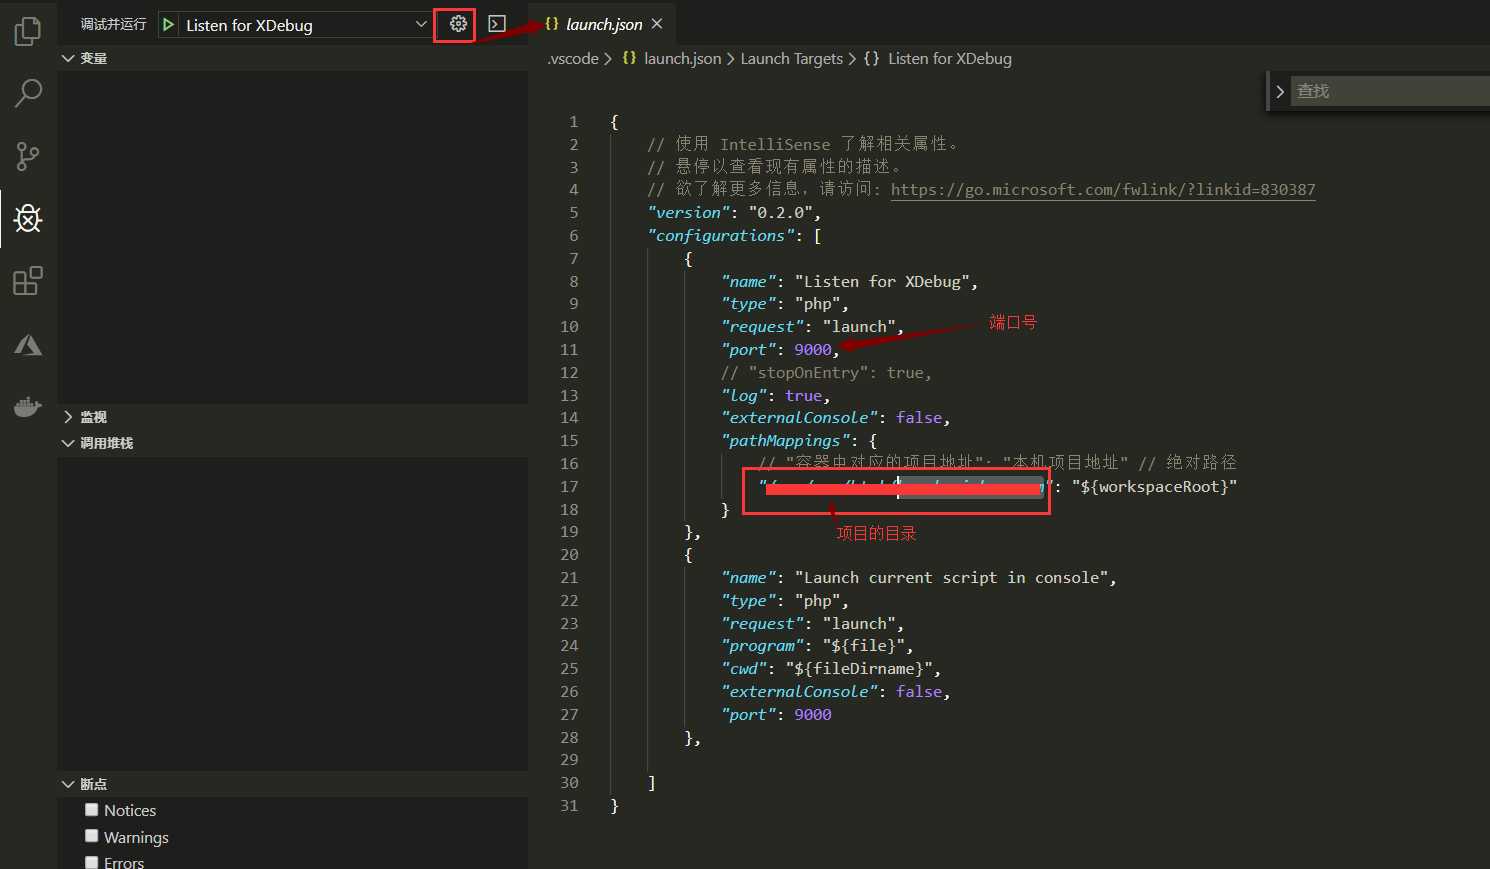Click .vscode breadcrumb segment
The width and height of the screenshot is (1490, 869).
click(574, 59)
